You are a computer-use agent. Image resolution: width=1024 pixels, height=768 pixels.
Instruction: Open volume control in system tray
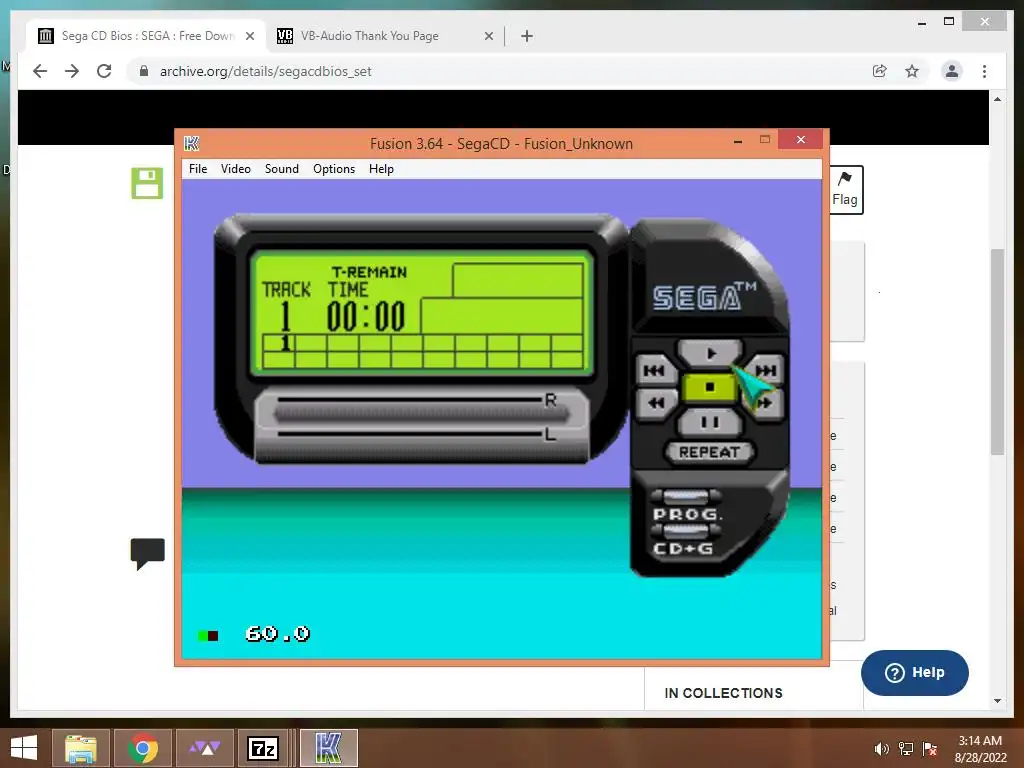pyautogui.click(x=882, y=749)
